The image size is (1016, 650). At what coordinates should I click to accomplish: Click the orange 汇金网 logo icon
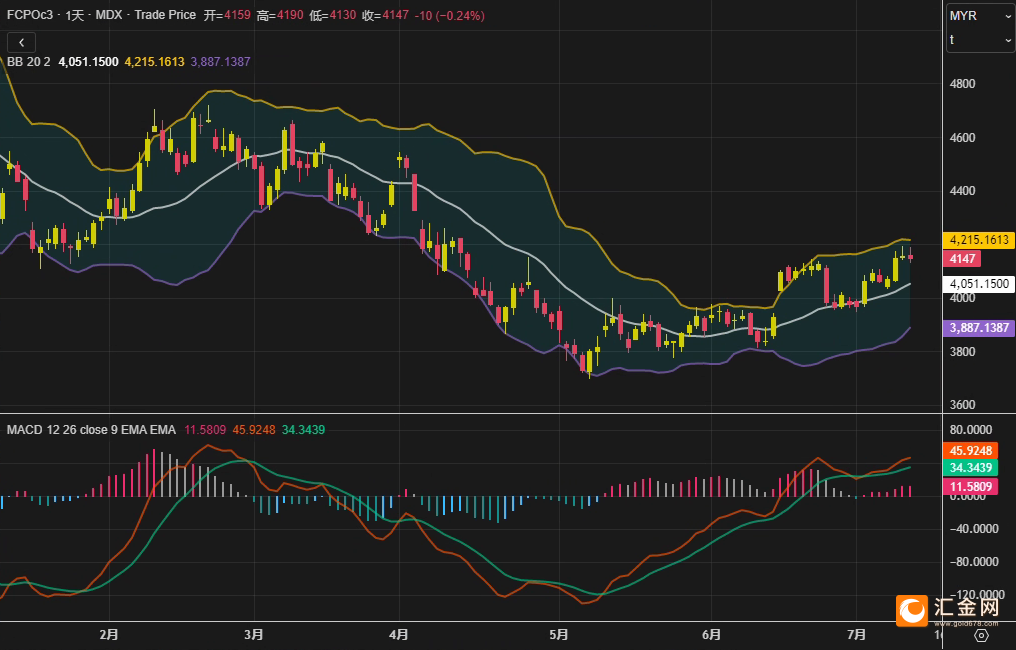912,610
